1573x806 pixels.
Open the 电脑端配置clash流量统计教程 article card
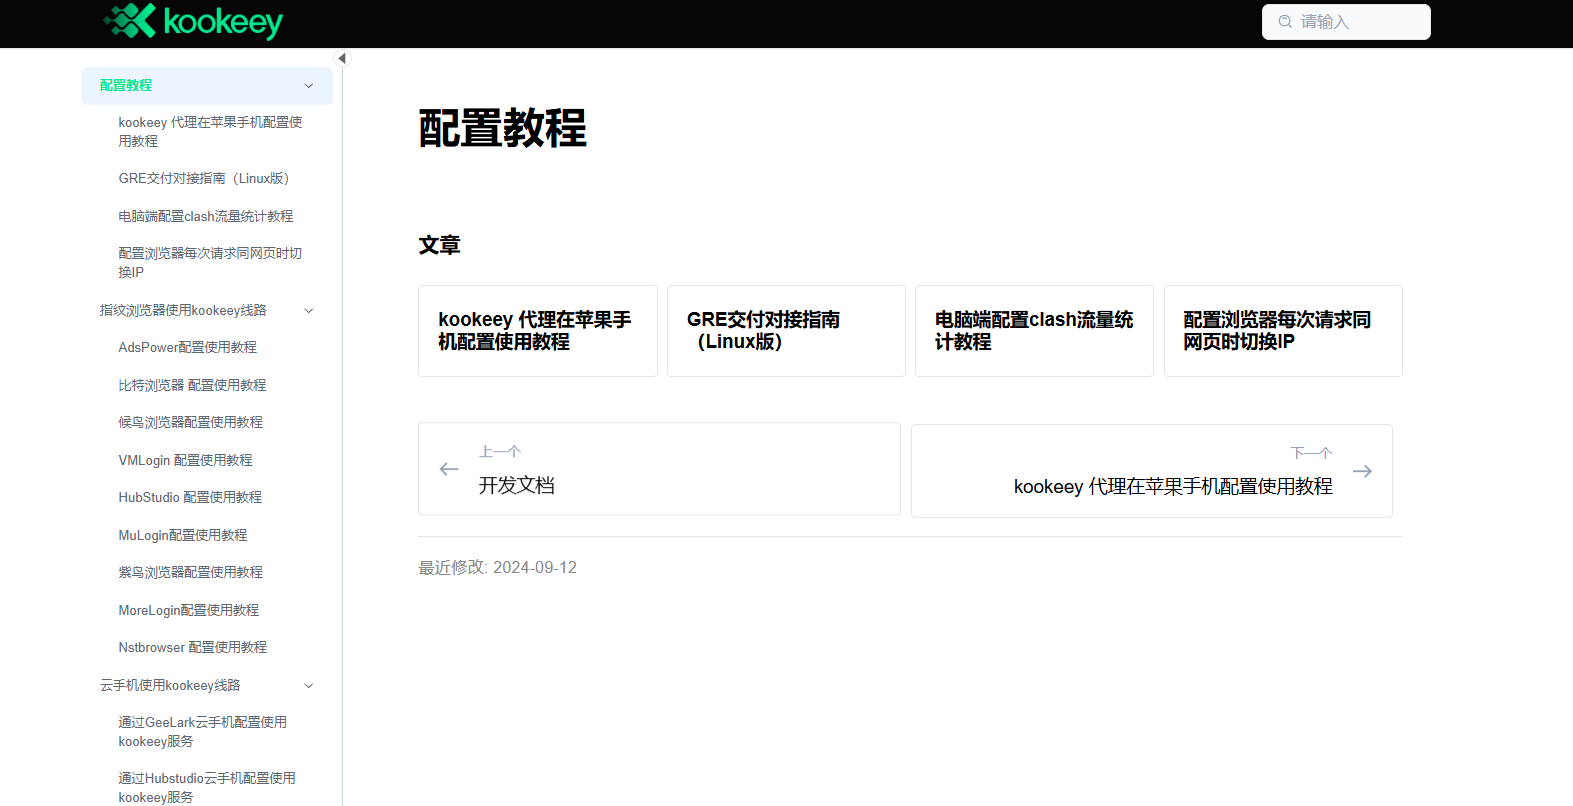(x=1034, y=331)
